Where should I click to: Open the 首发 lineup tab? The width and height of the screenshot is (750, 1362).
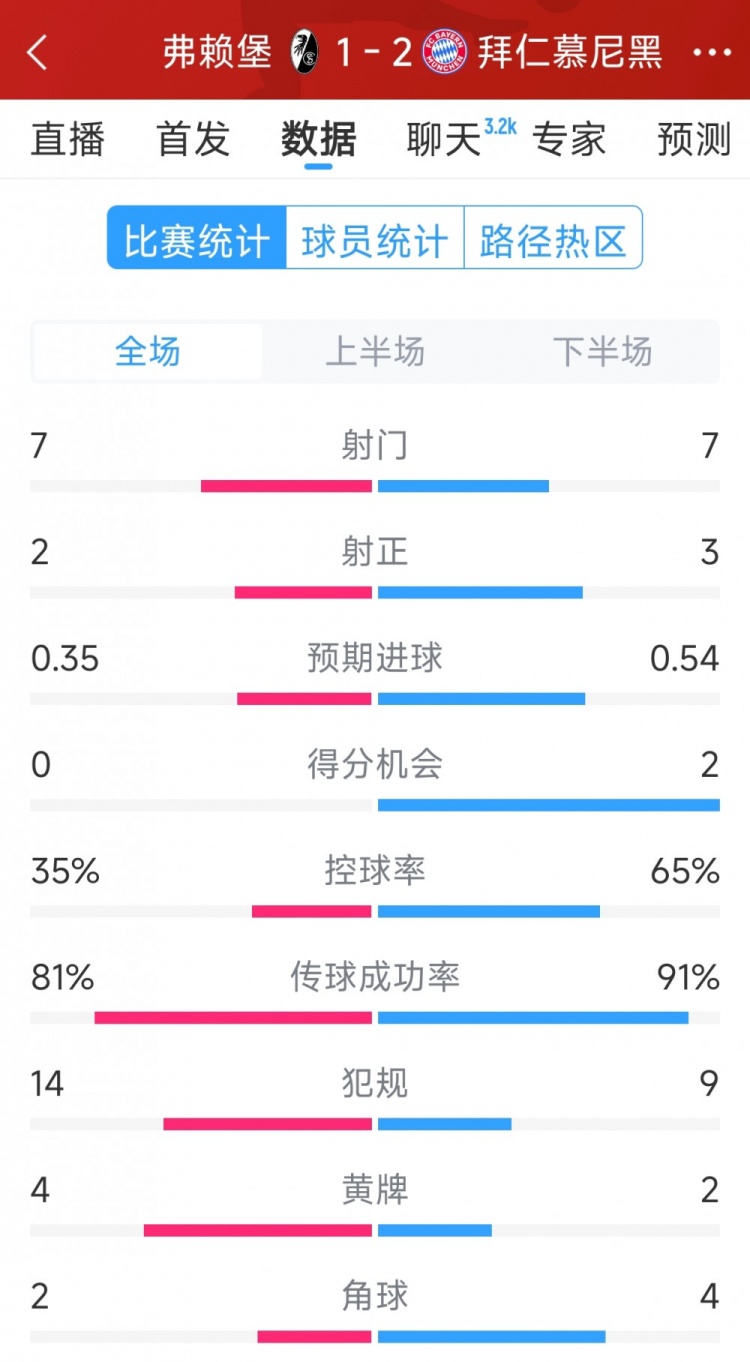click(x=193, y=139)
